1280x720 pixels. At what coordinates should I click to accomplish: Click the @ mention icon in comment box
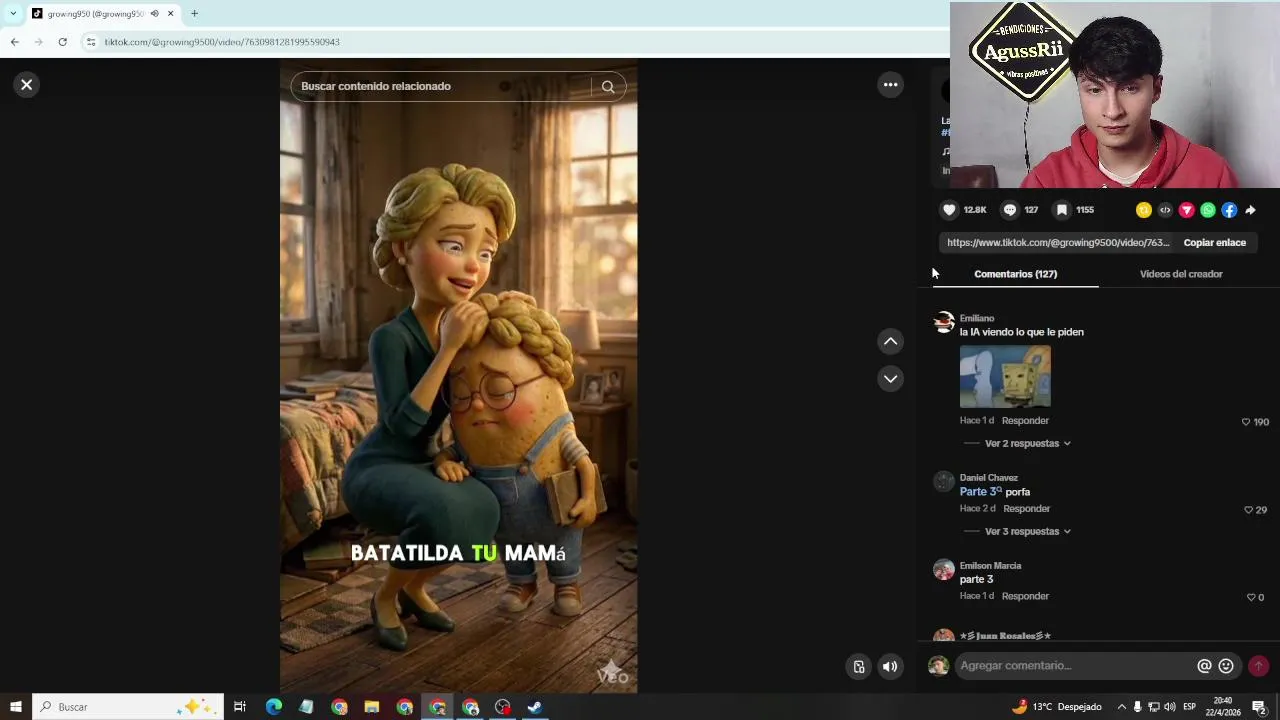[x=1204, y=666]
